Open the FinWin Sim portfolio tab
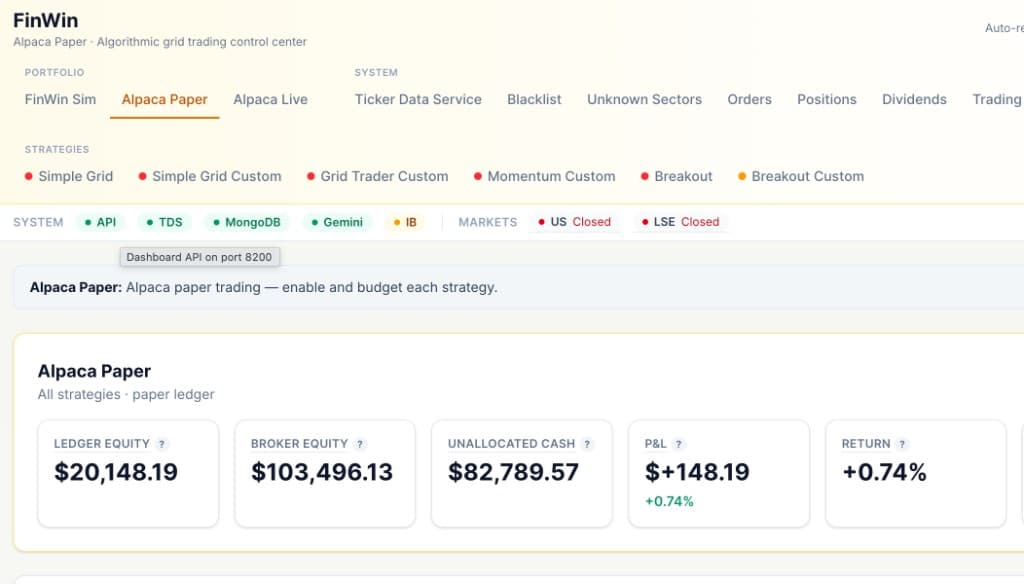 pos(60,99)
